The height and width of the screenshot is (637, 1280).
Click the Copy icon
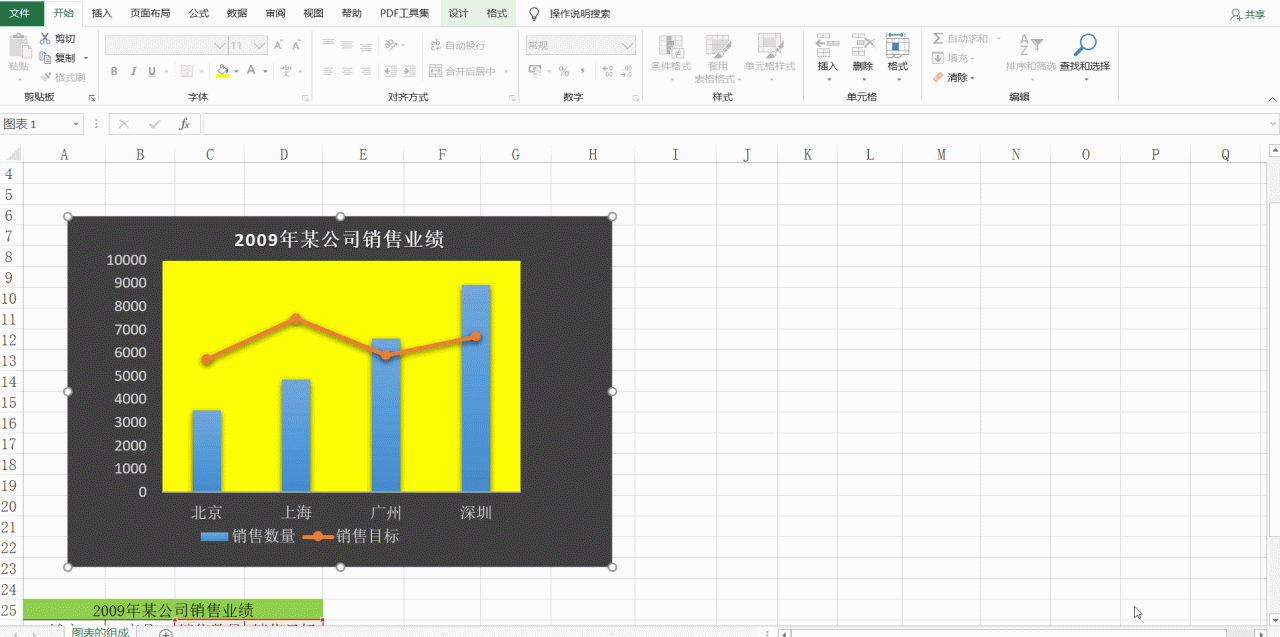coord(46,58)
